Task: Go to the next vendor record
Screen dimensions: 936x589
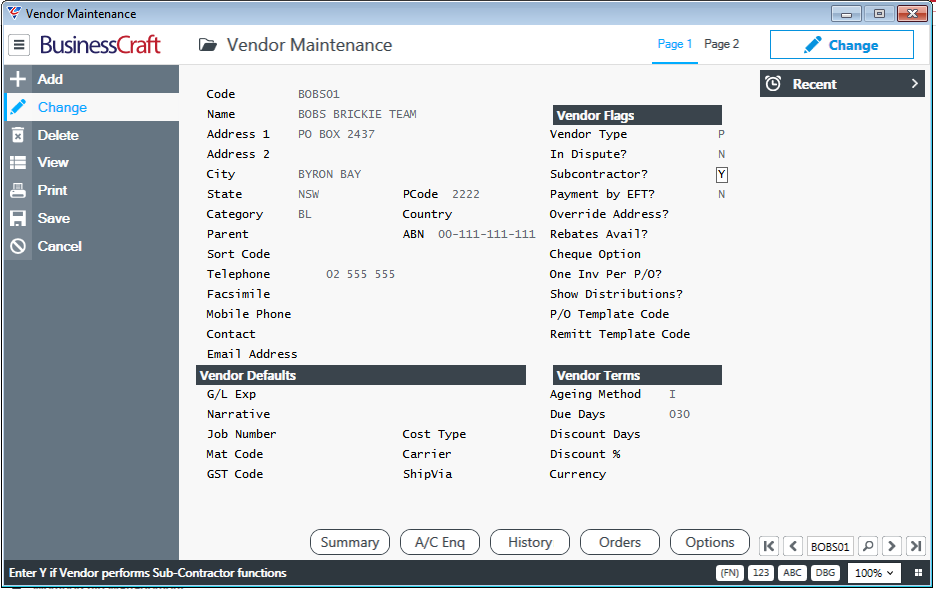Action: [892, 546]
